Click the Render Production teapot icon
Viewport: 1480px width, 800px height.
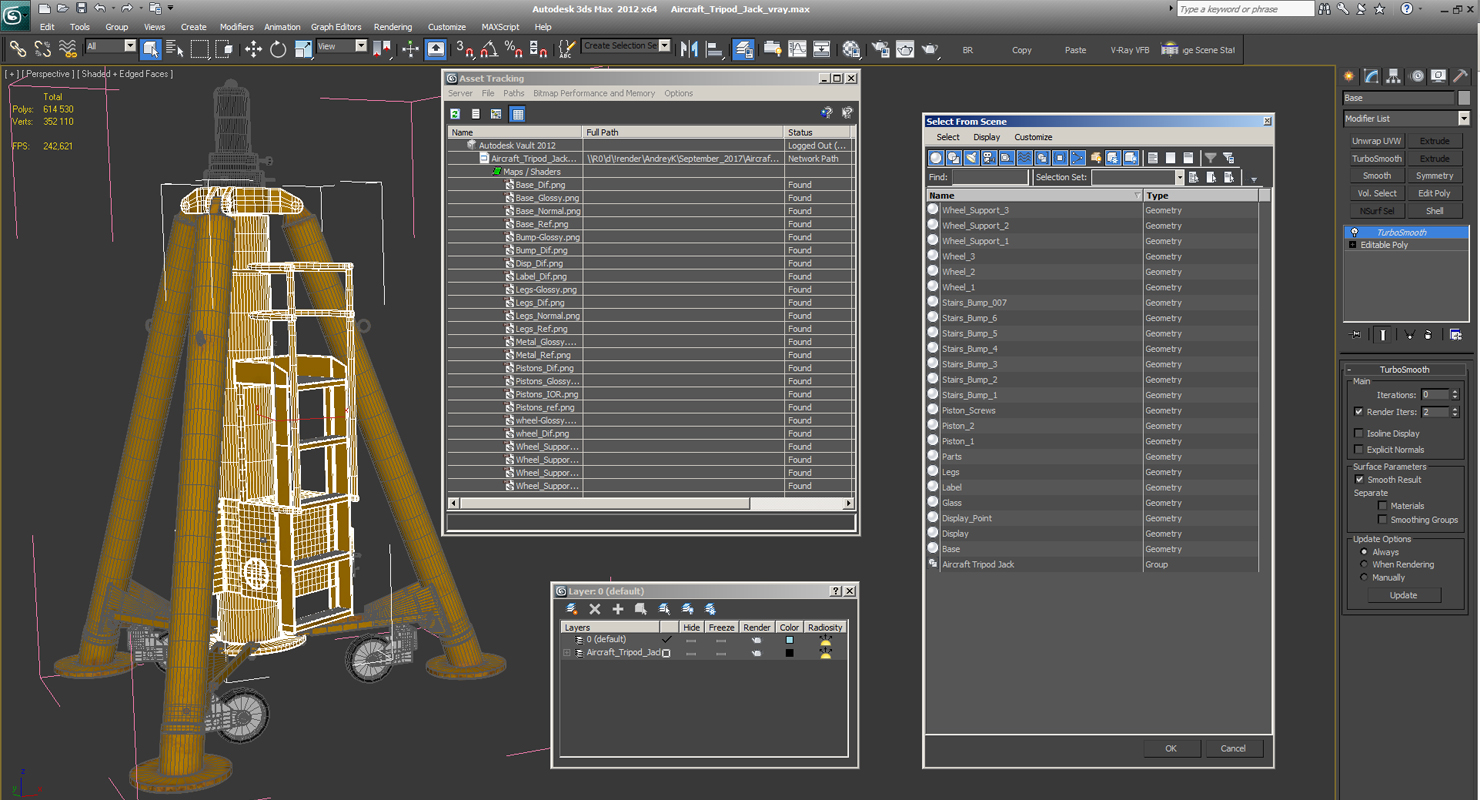point(930,48)
